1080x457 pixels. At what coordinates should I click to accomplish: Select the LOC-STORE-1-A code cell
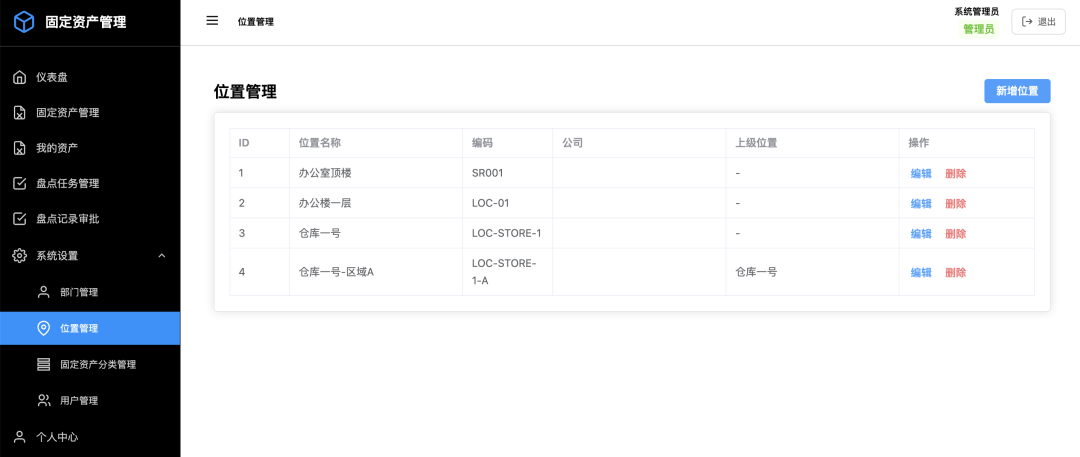(x=508, y=272)
